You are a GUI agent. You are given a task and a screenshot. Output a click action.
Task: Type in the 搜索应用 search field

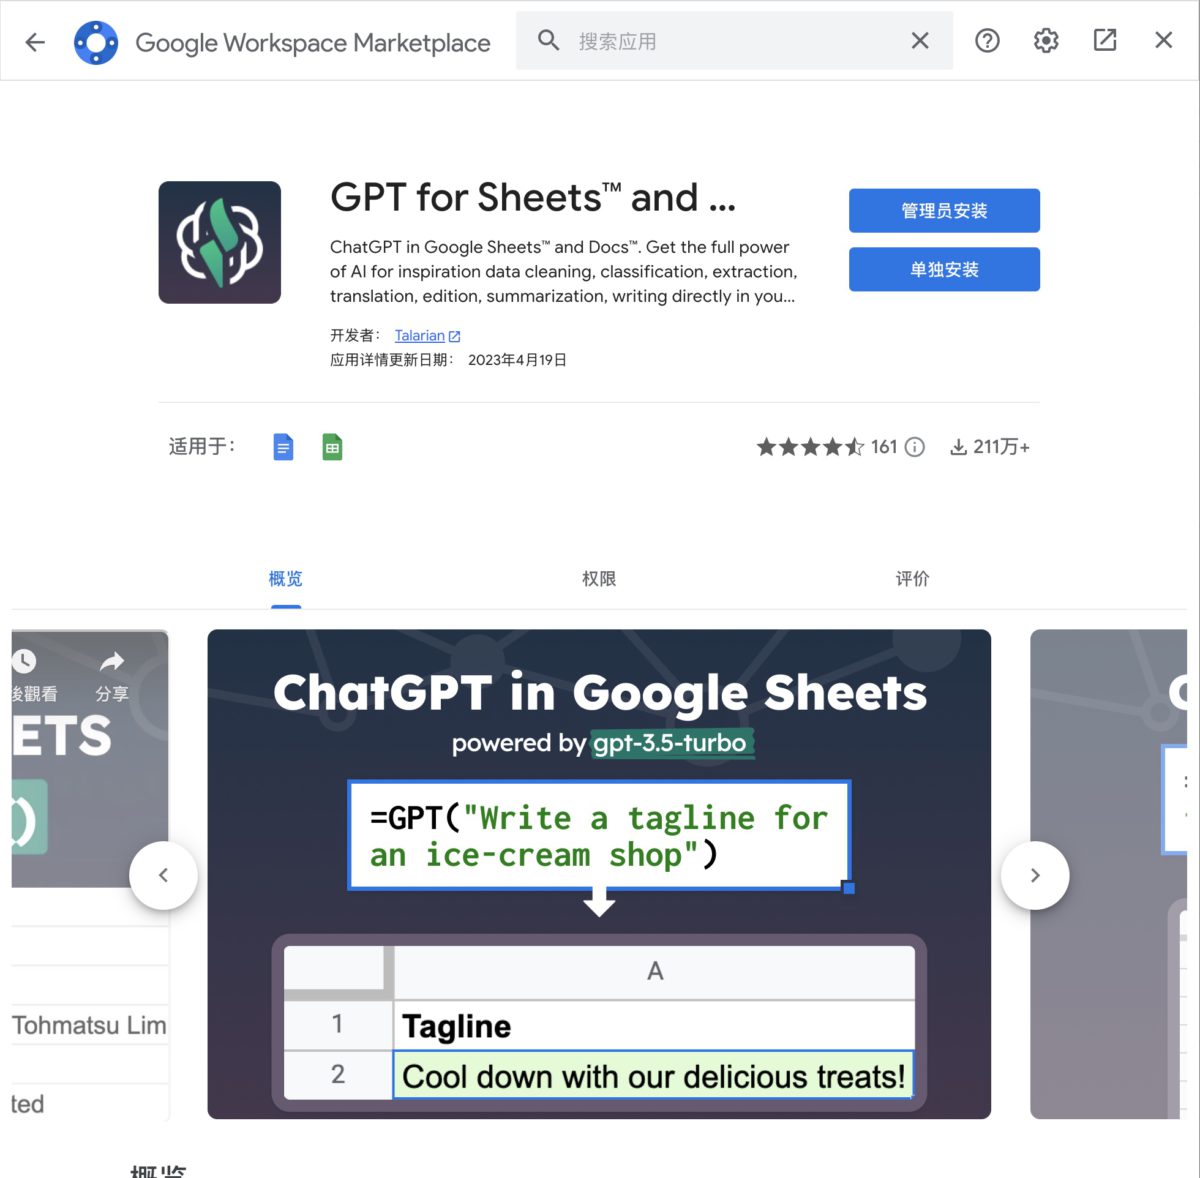point(730,41)
